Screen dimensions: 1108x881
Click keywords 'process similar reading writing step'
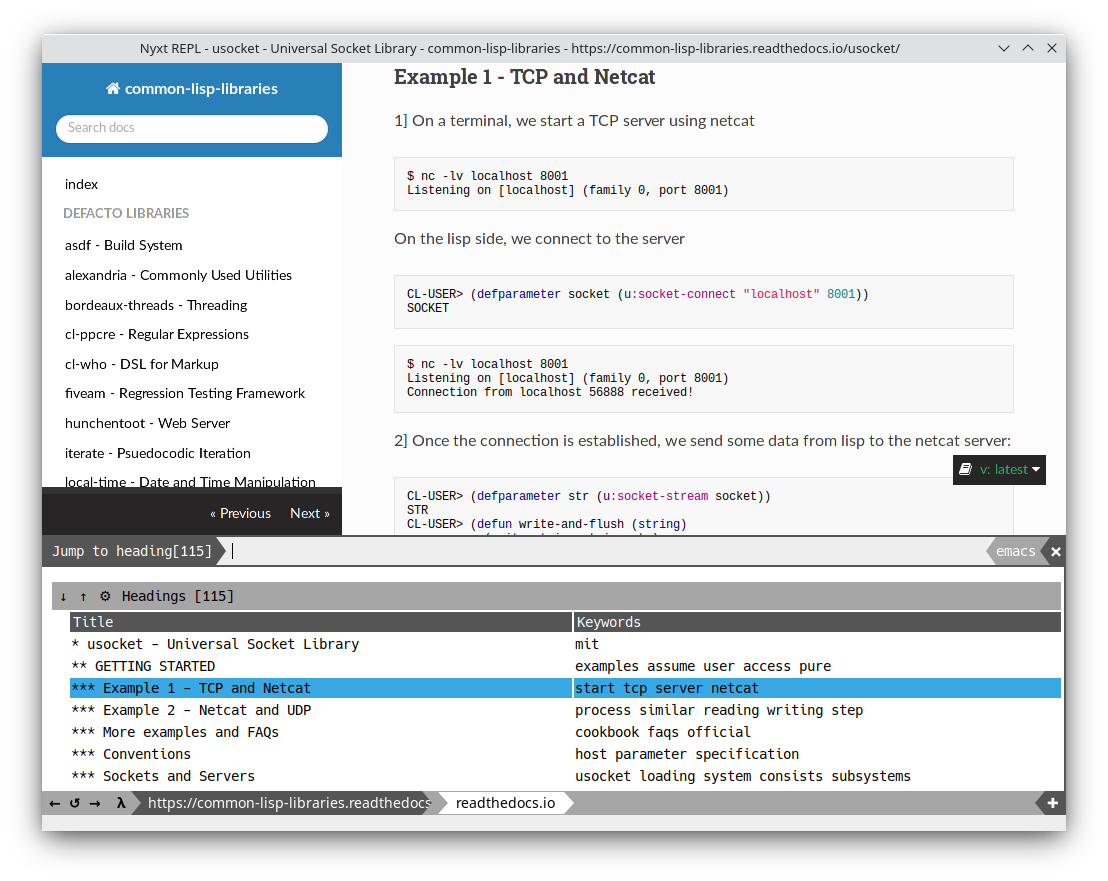pyautogui.click(x=719, y=710)
